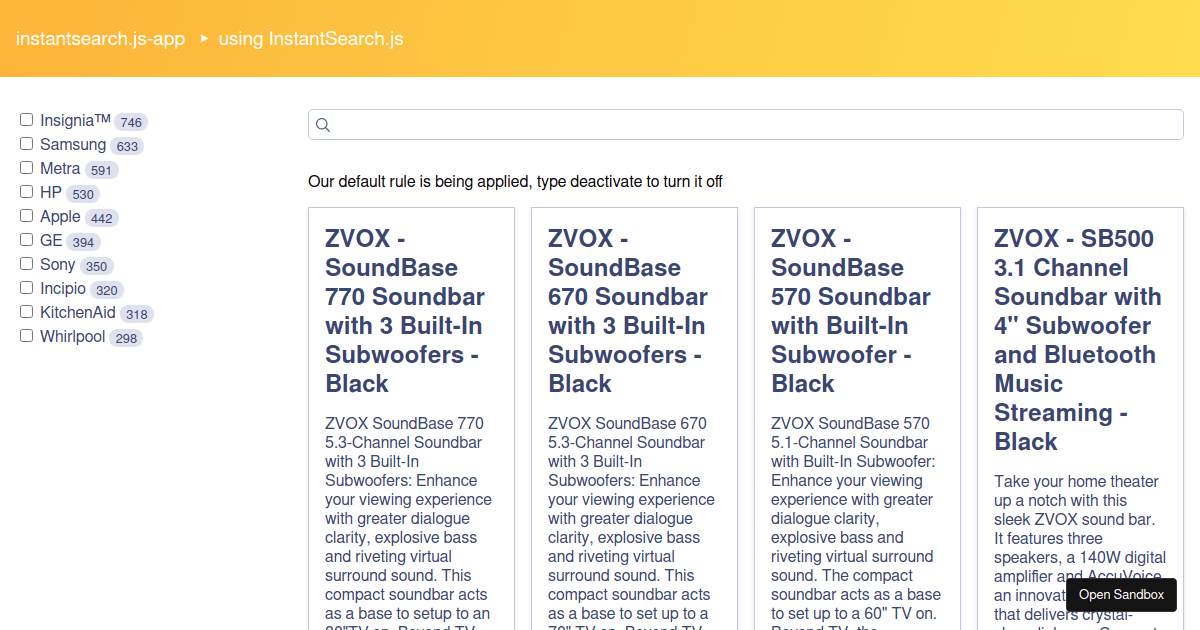Select the ZVOX SoundBase 670 Soundbar card
Image resolution: width=1200 pixels, height=630 pixels.
click(x=628, y=311)
